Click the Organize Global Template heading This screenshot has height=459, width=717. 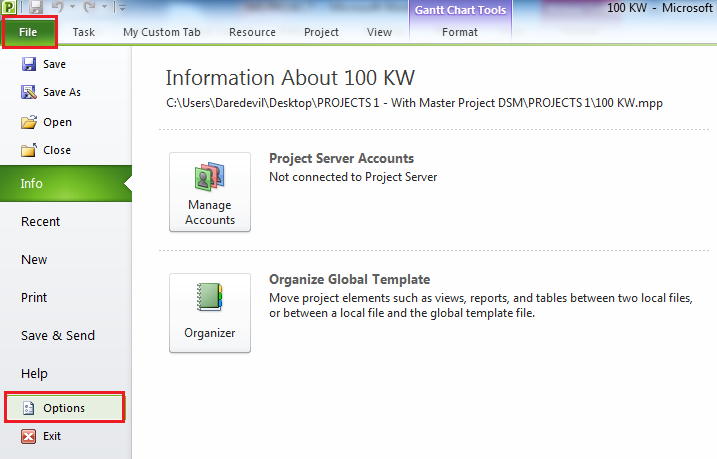(349, 279)
